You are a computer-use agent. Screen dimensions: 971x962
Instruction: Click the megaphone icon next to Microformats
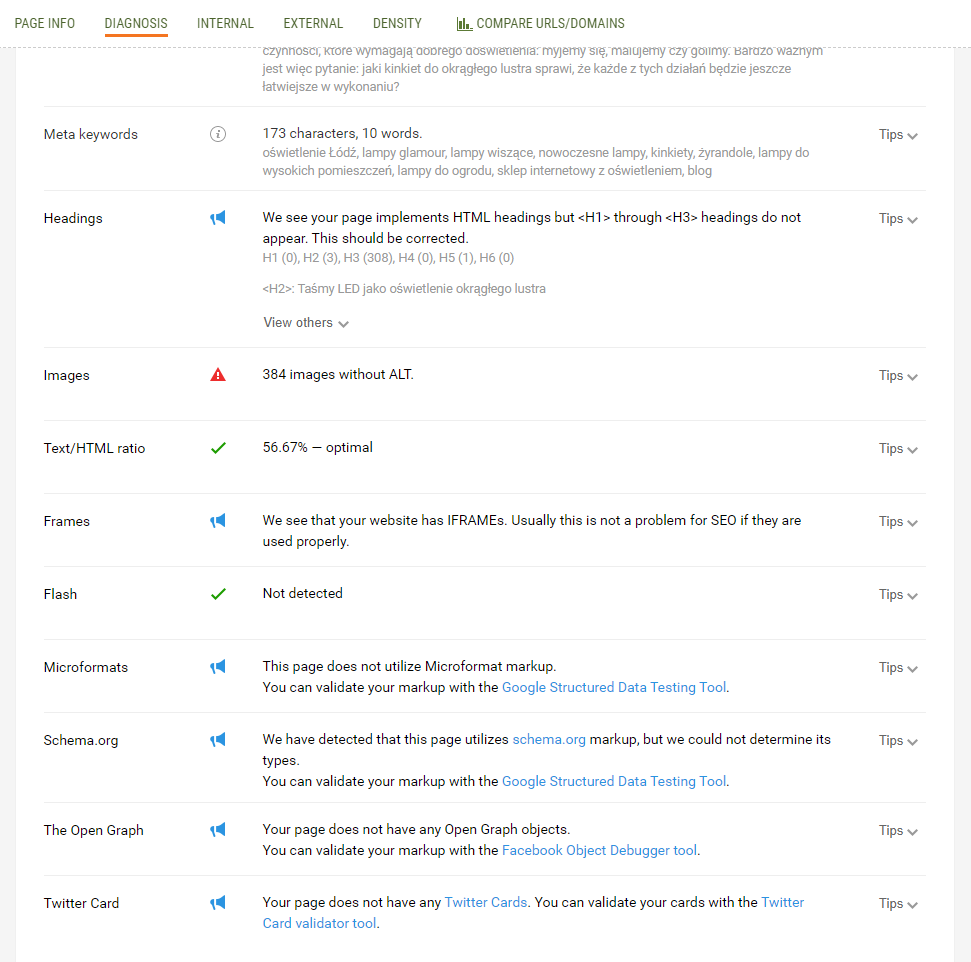point(218,667)
